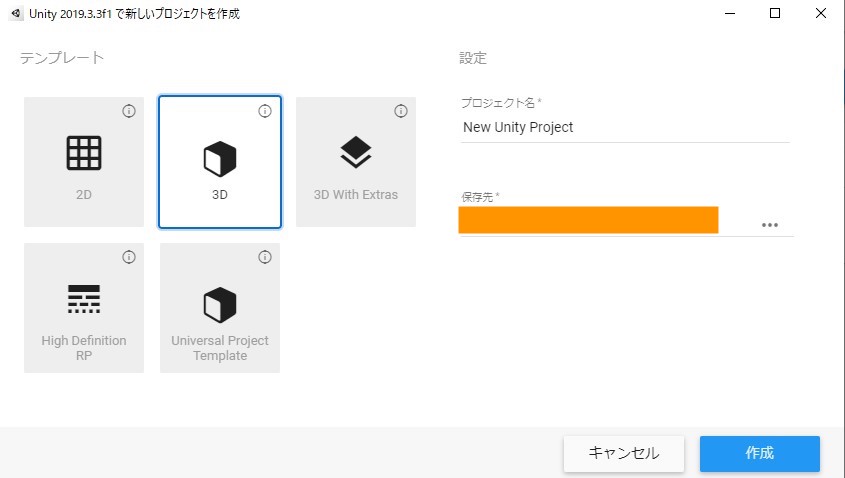Browse save location with three-dots button
Screen dimensions: 845x478
click(770, 225)
